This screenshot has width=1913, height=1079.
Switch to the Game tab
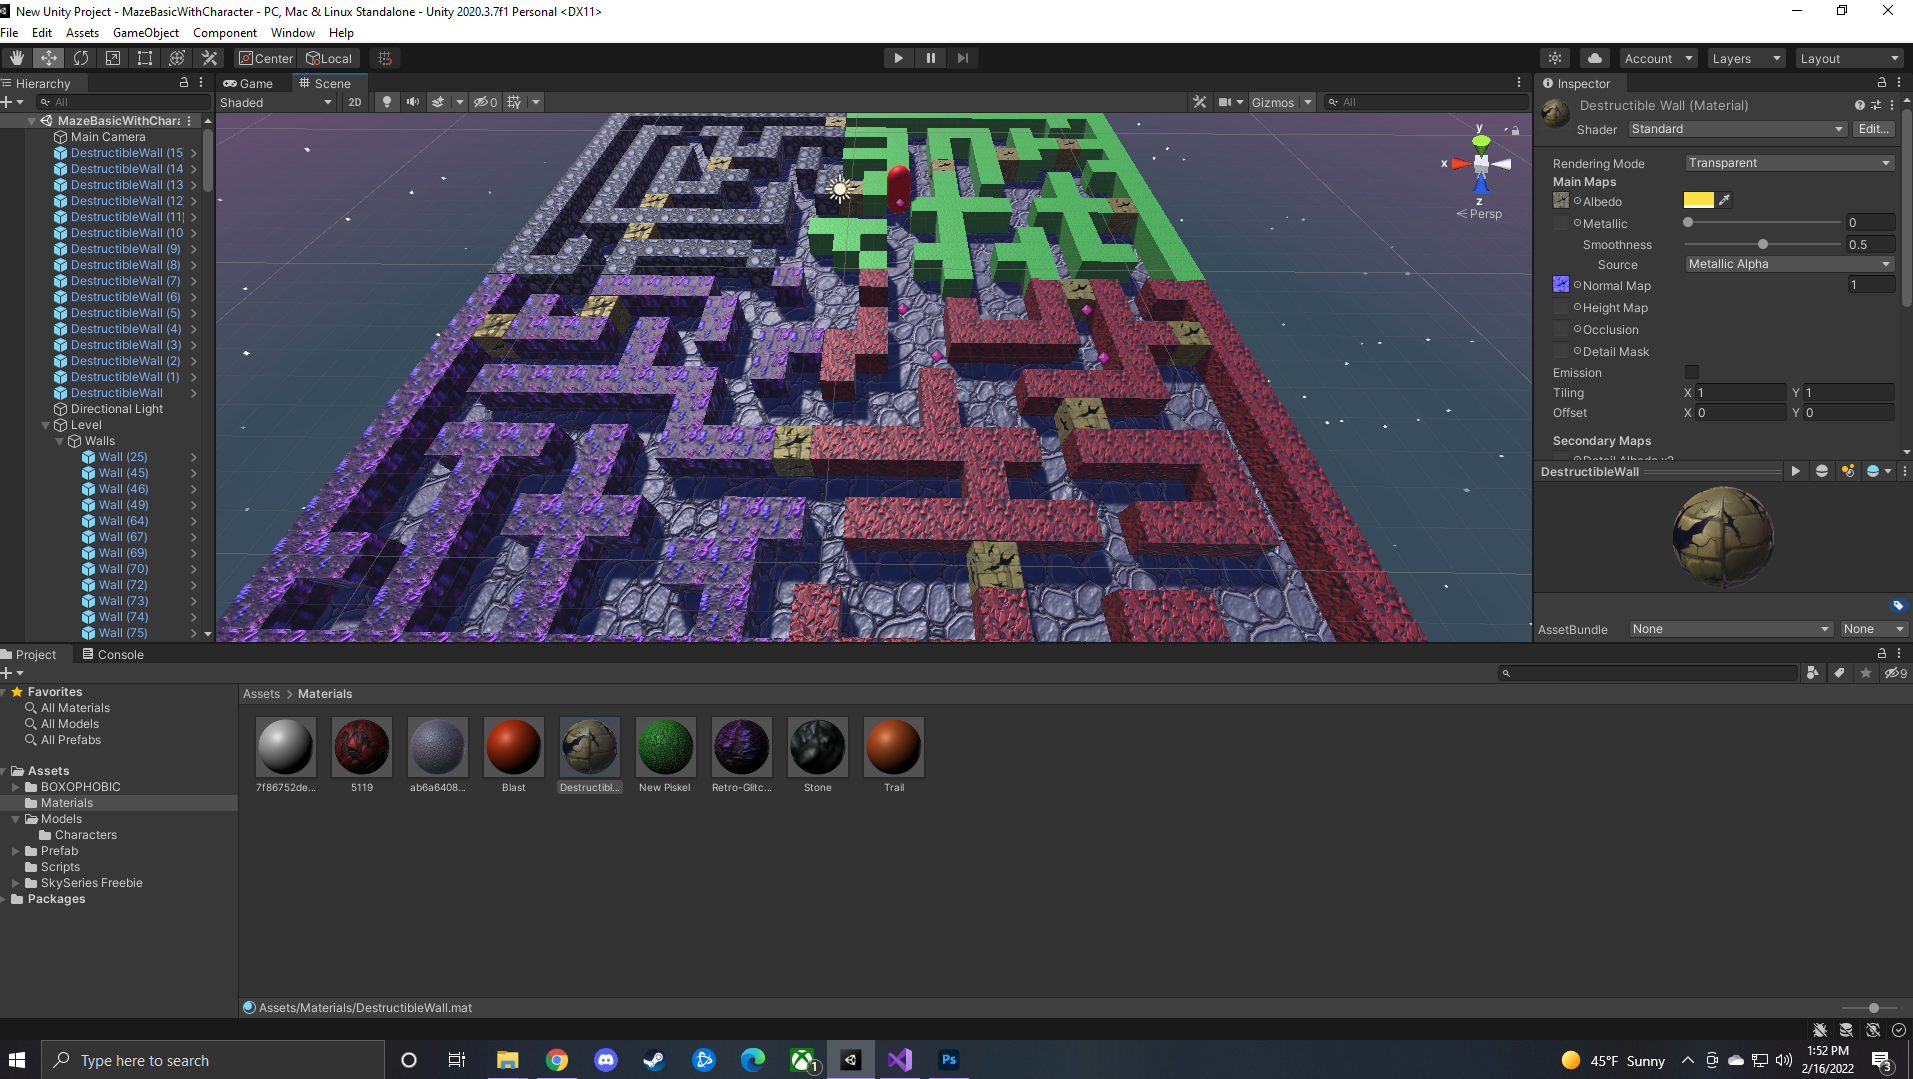tap(248, 83)
